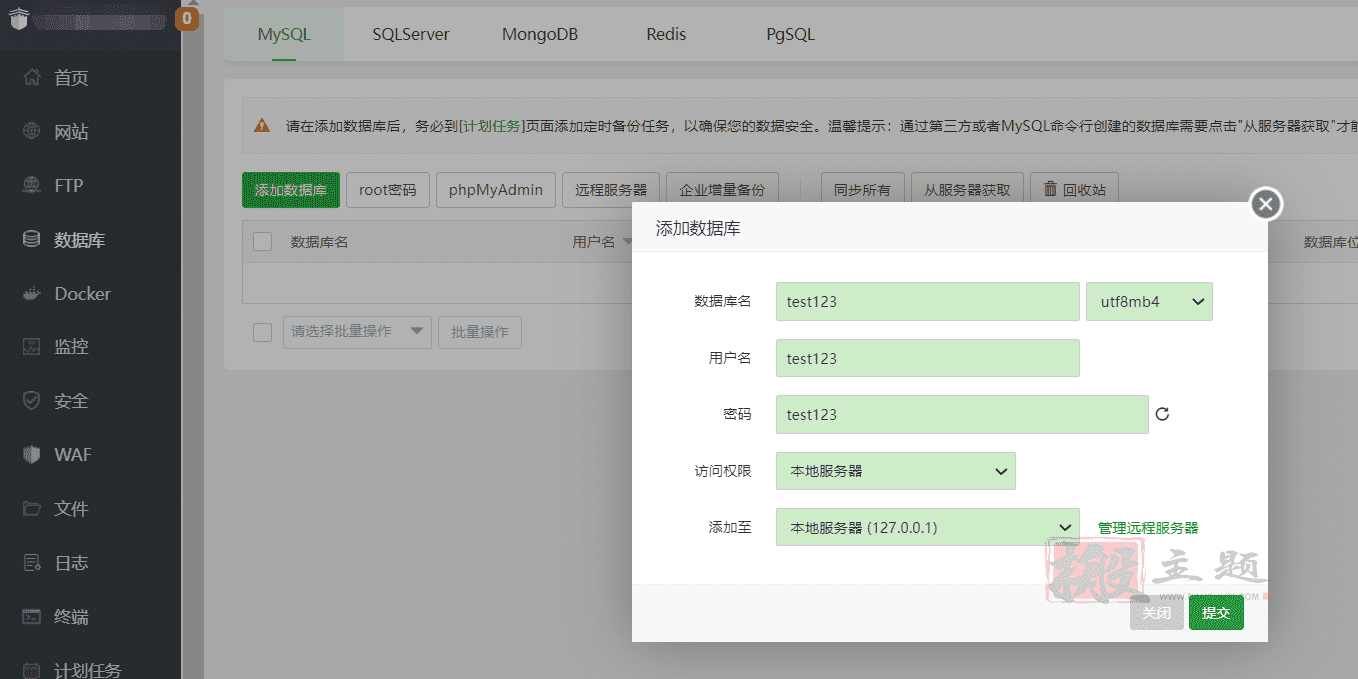This screenshot has width=1358, height=679.
Task: Click the 监控 monitor icon in sidebar
Action: pos(32,347)
